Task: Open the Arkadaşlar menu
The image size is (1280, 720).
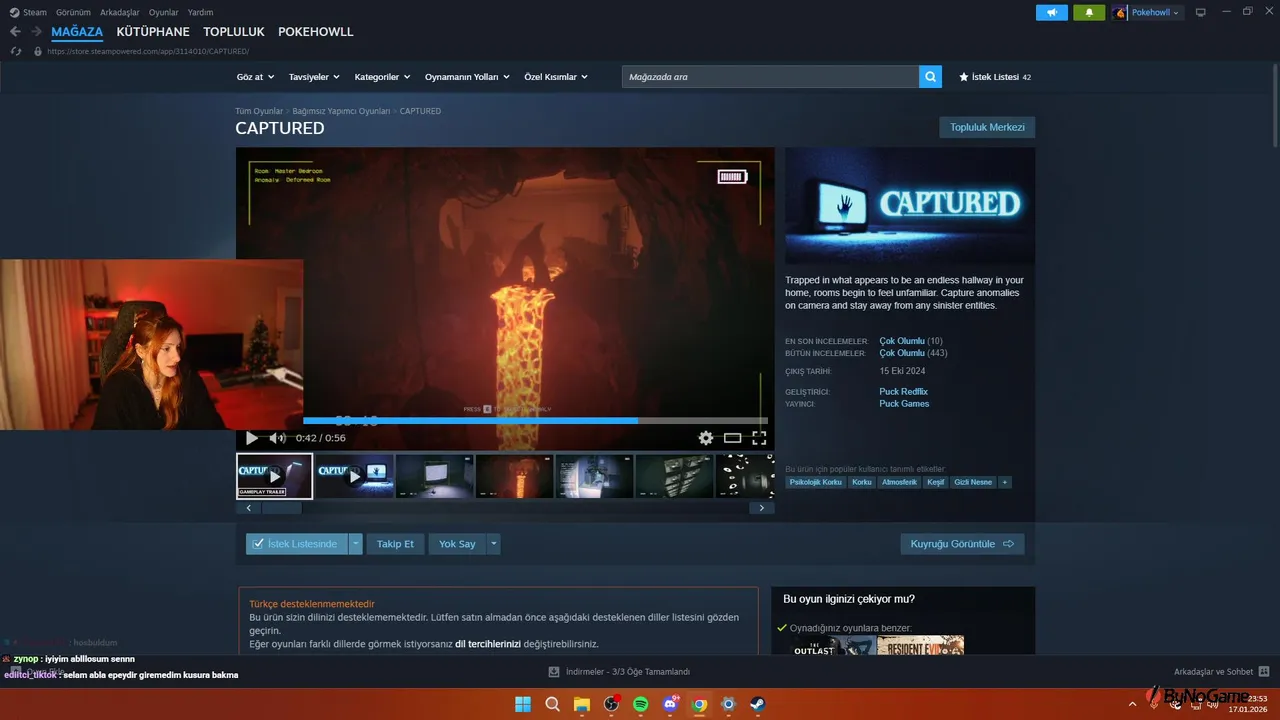Action: tap(120, 12)
